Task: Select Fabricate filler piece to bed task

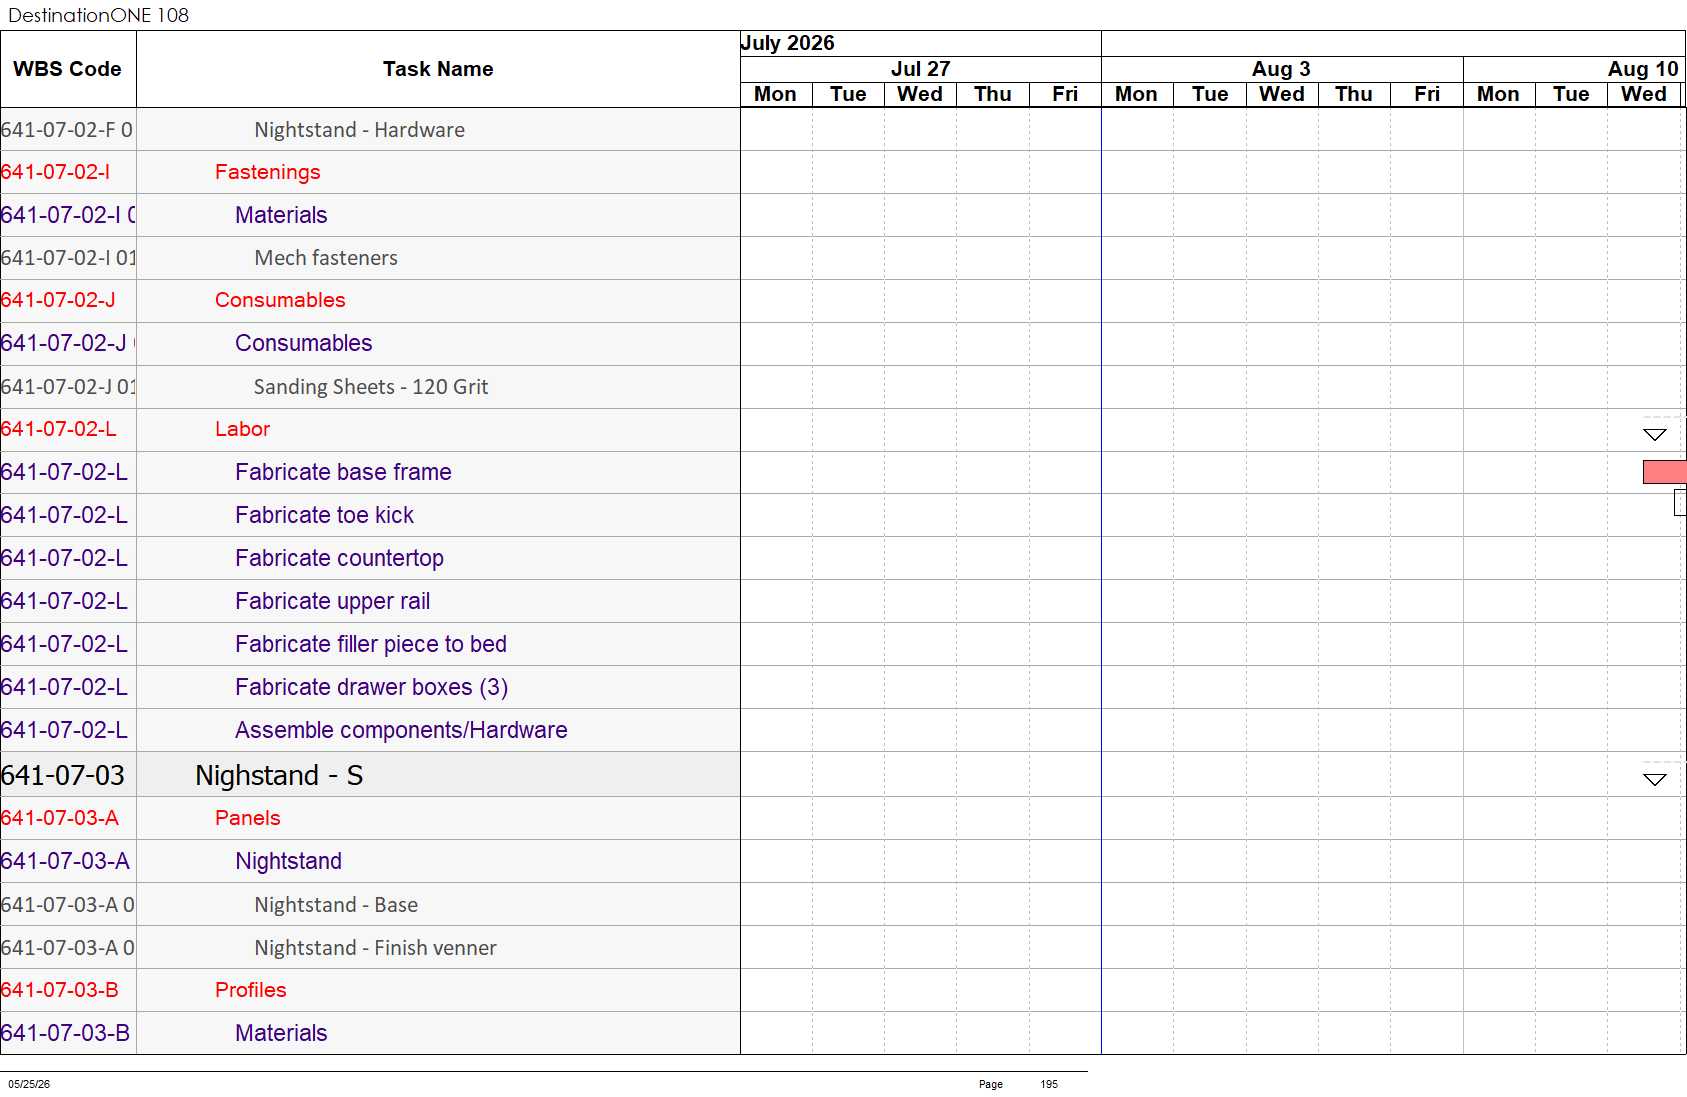Action: pos(370,644)
